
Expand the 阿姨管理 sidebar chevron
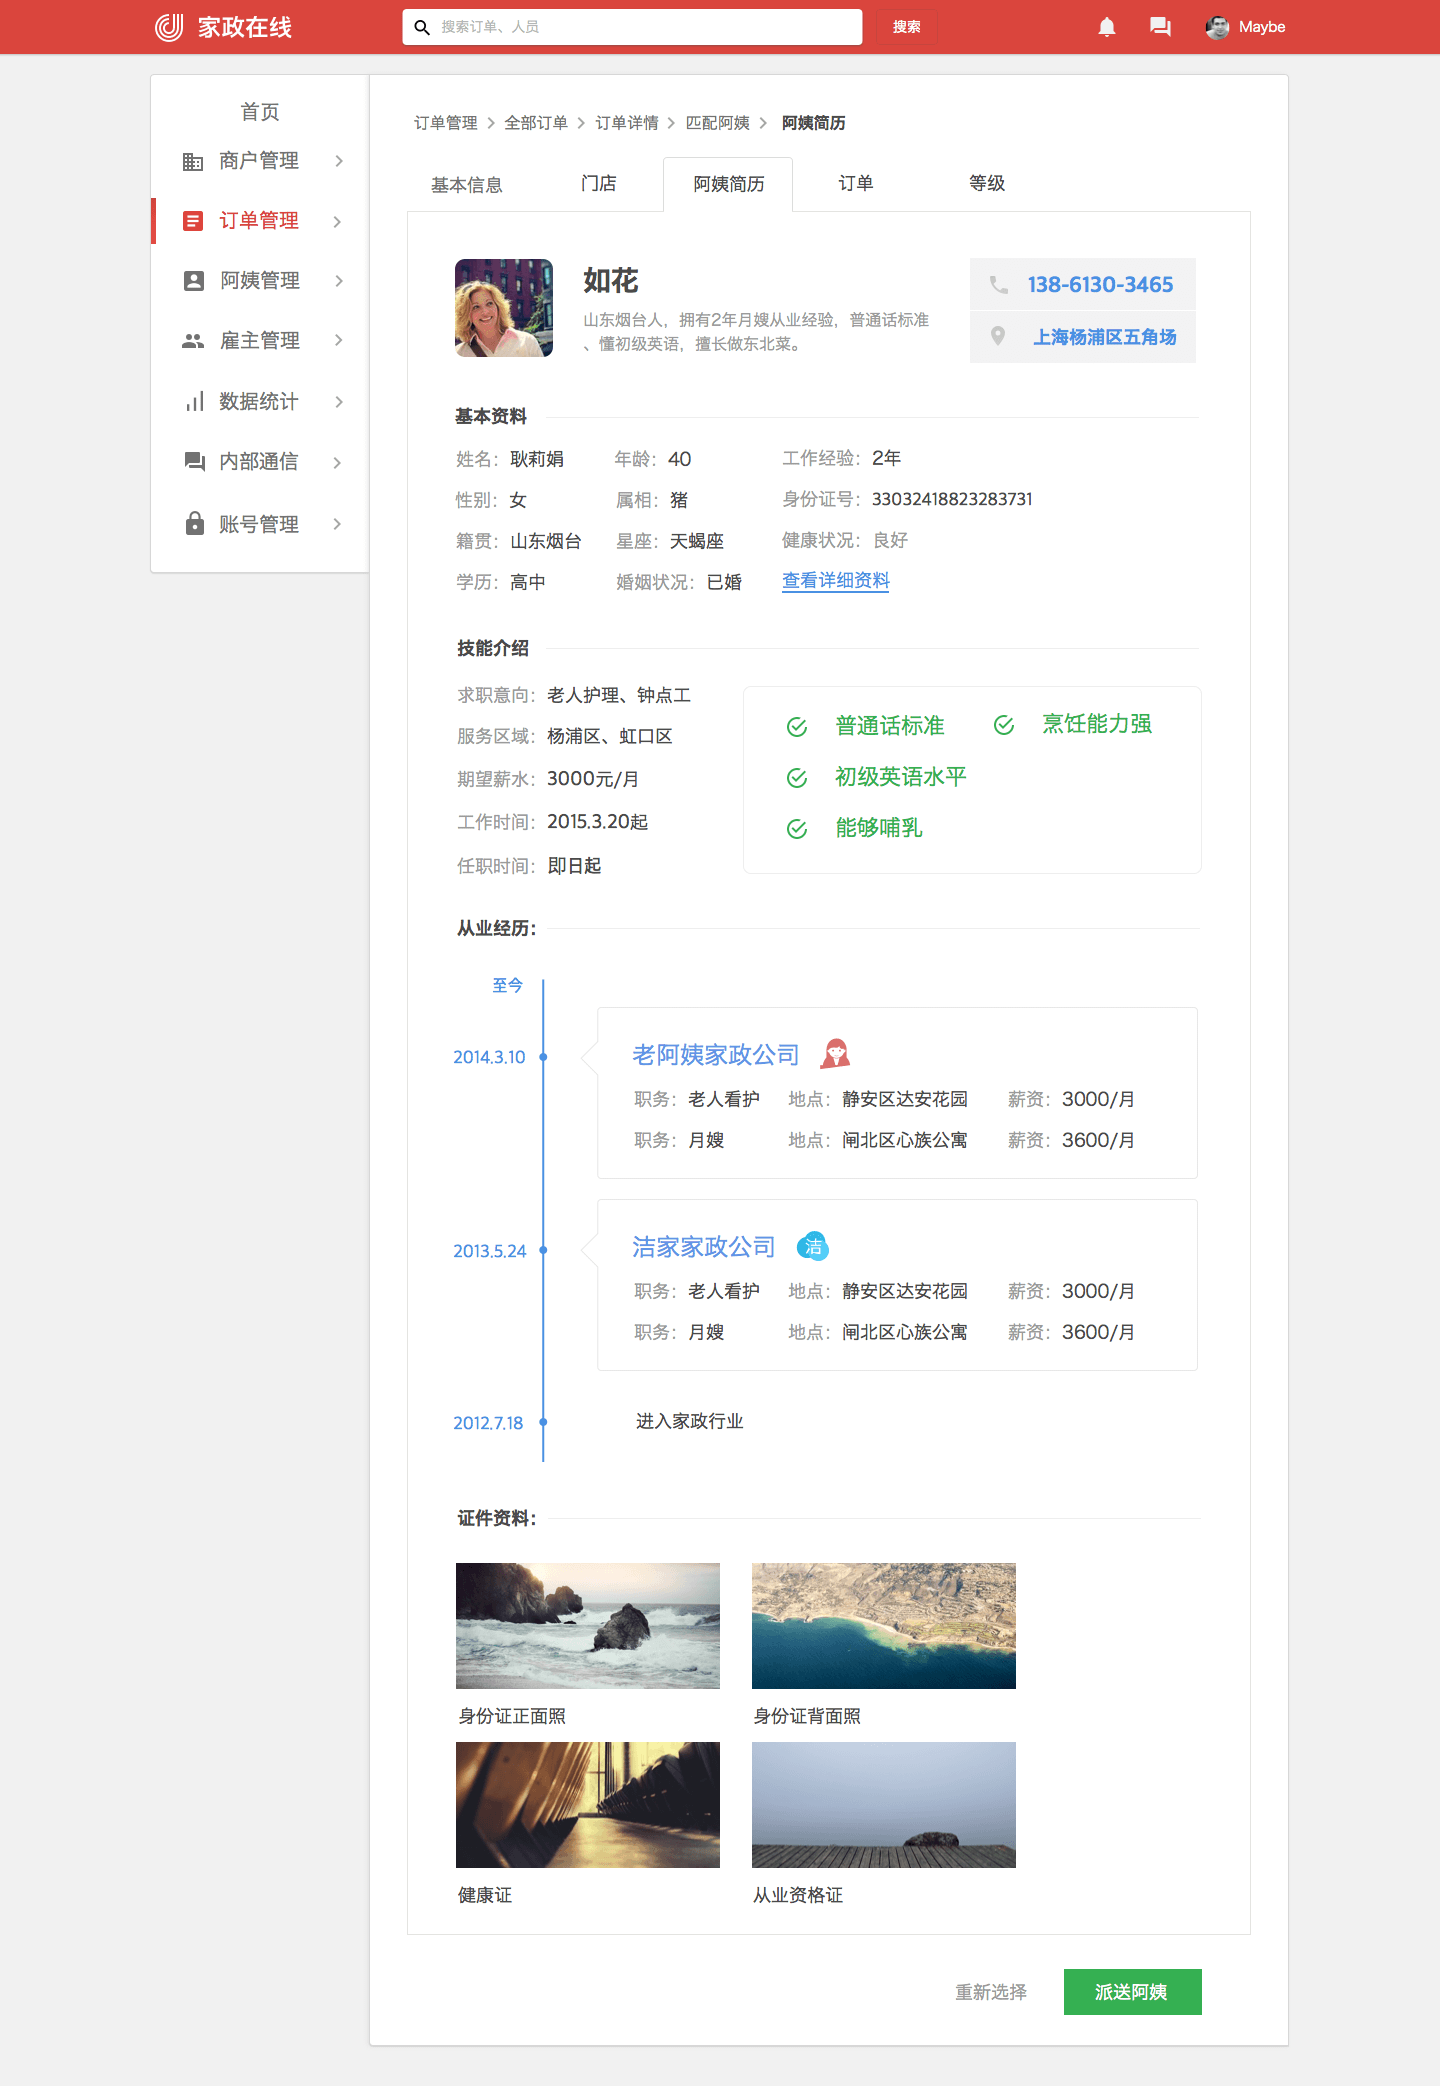pyautogui.click(x=339, y=281)
